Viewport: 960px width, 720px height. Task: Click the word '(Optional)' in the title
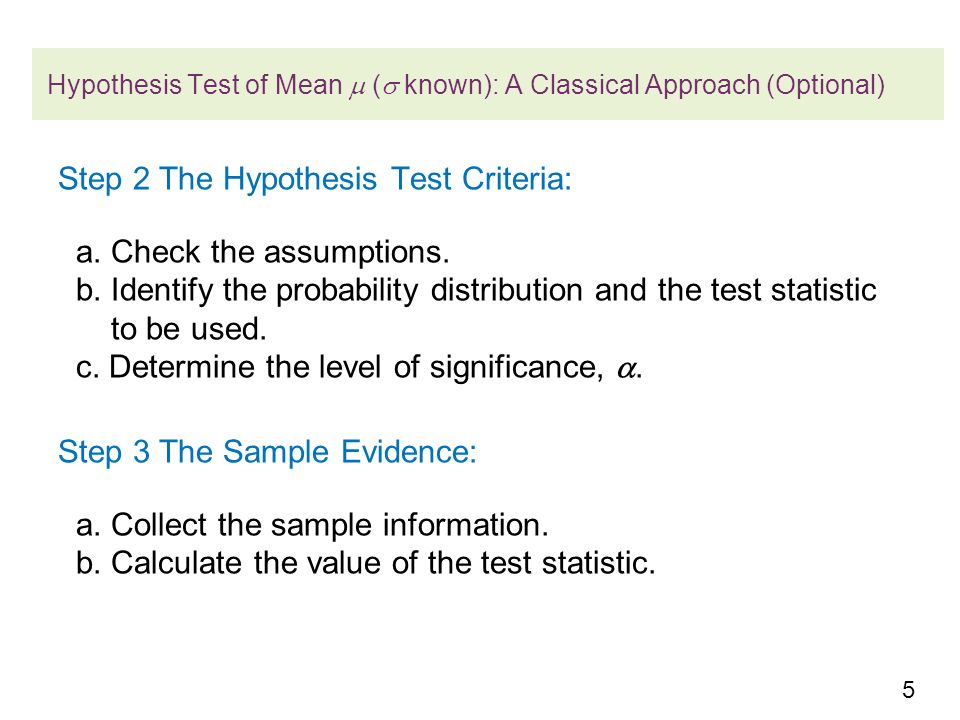coord(826,84)
